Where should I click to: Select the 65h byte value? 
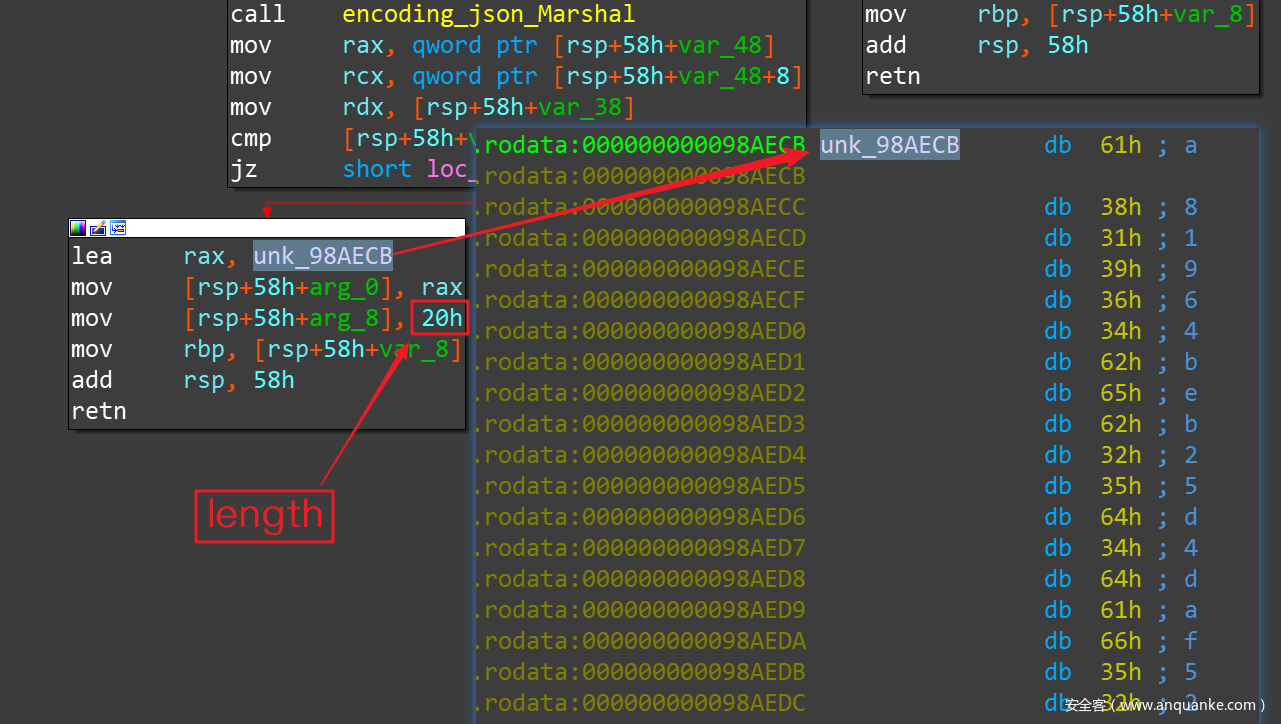[1121, 393]
